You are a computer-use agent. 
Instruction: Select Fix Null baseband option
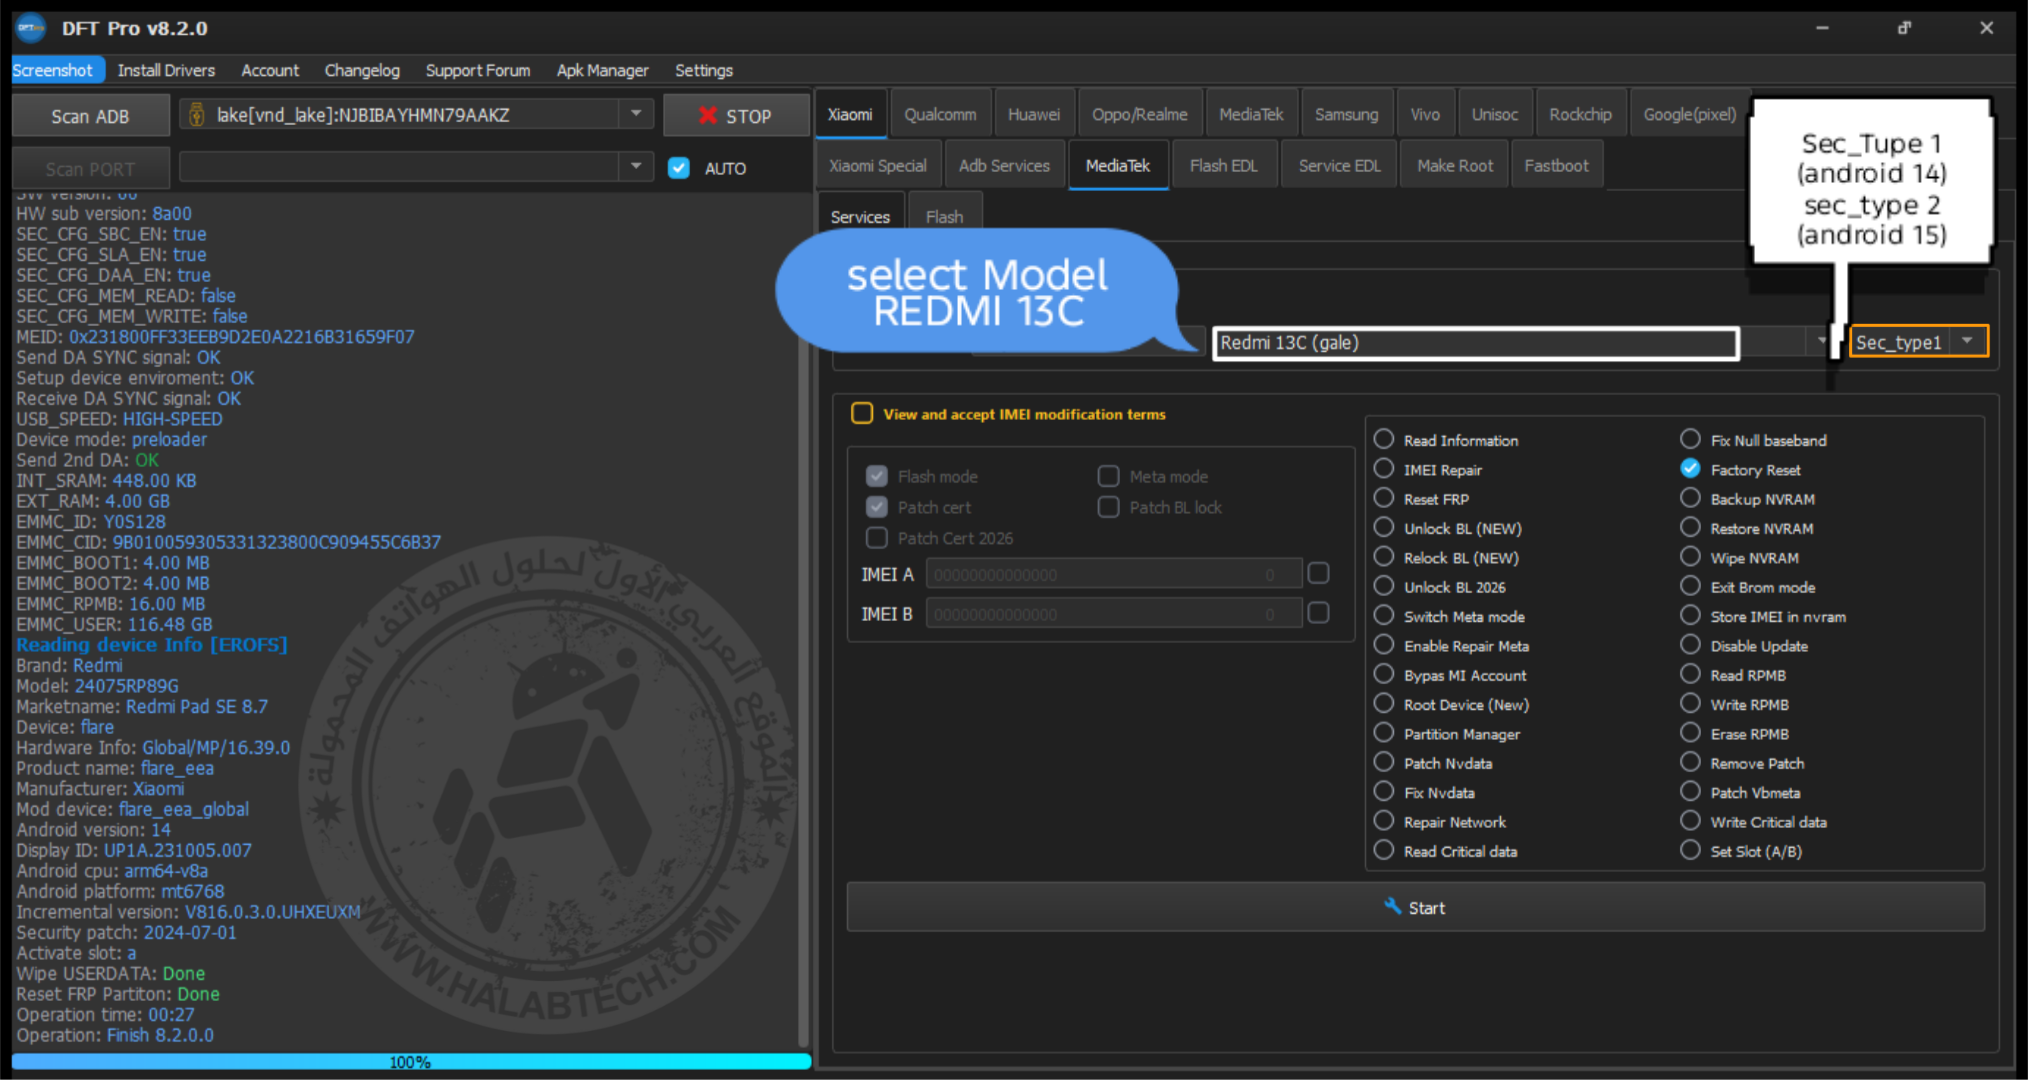tap(1691, 439)
